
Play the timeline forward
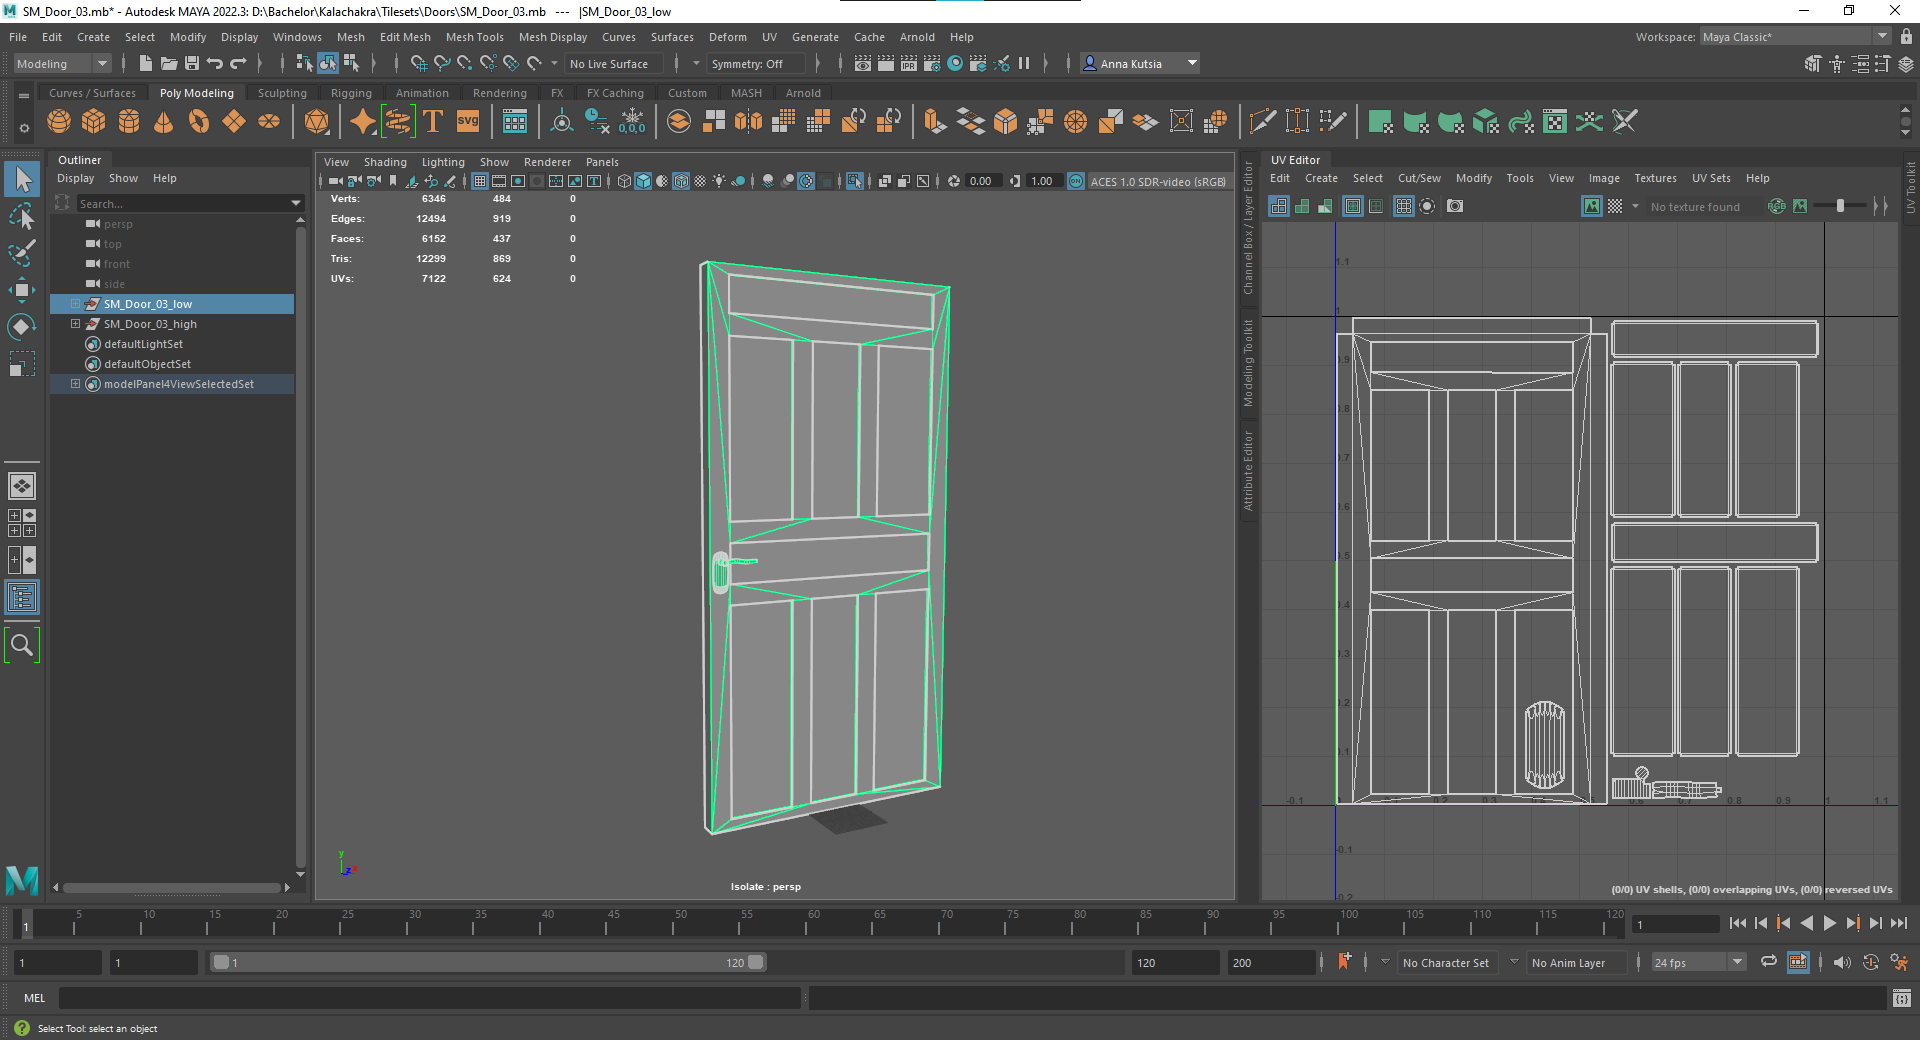click(x=1829, y=923)
